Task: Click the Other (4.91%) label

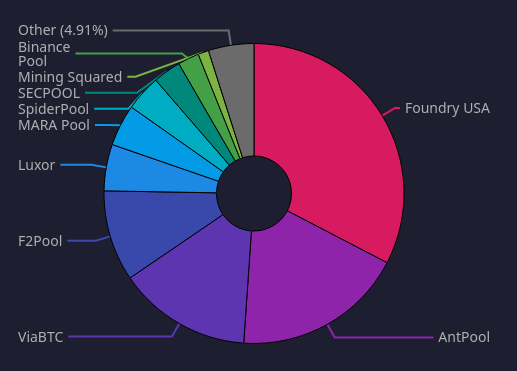Action: [63, 30]
